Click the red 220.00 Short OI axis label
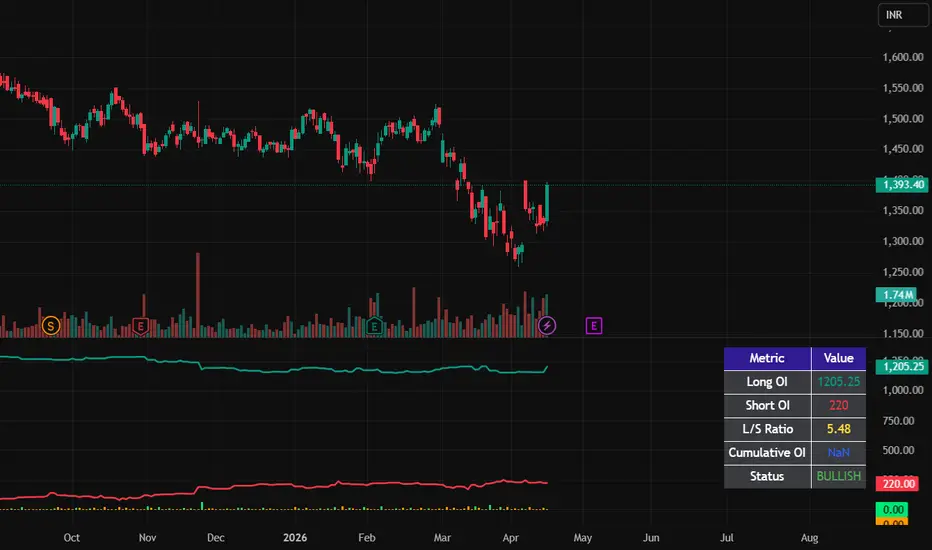The width and height of the screenshot is (932, 550). pos(898,484)
